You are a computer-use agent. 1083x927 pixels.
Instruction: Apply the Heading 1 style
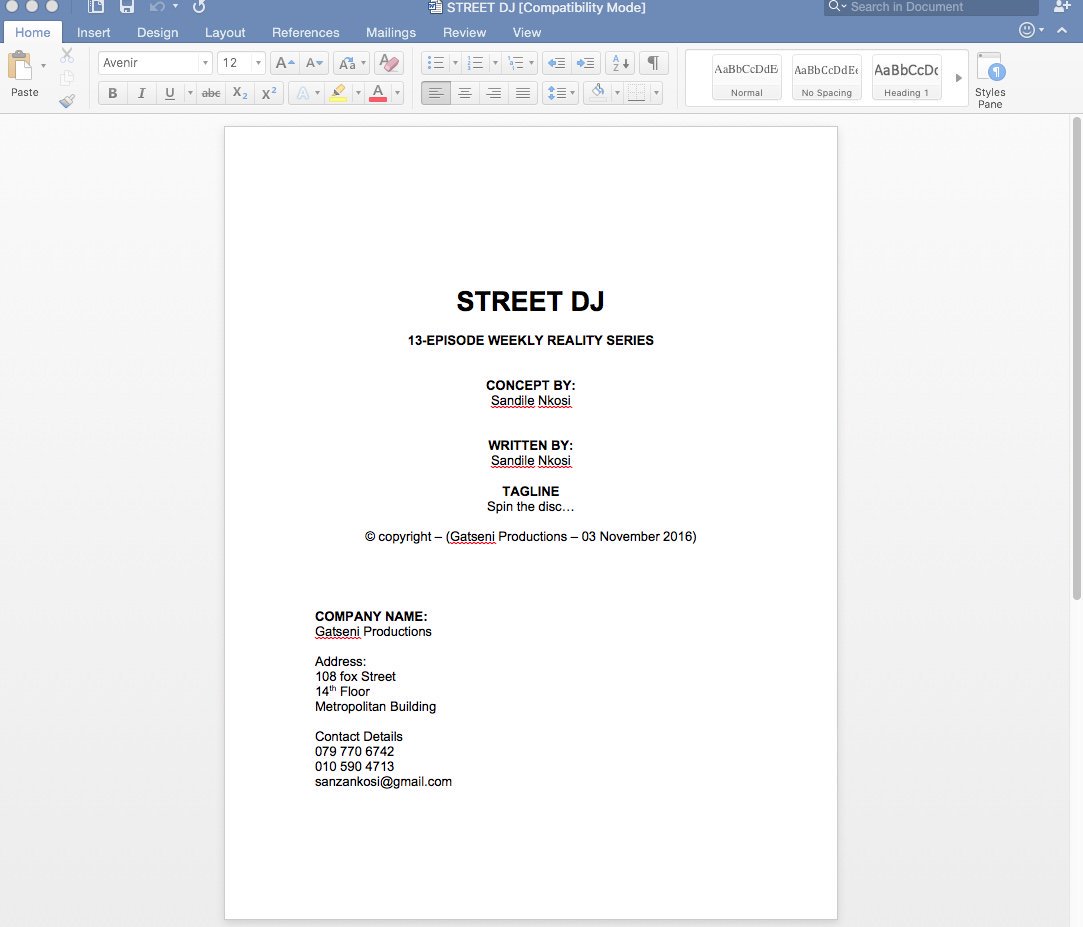click(x=905, y=77)
